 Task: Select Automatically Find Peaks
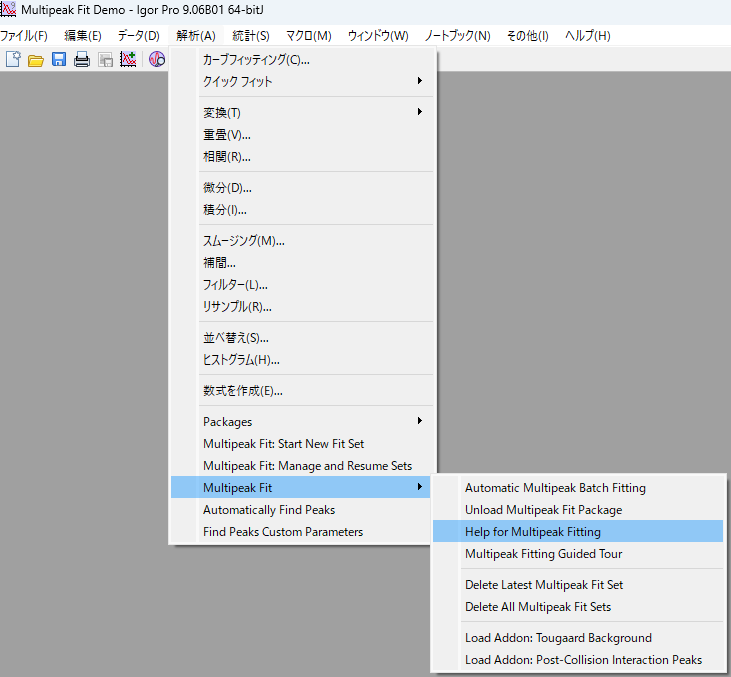[301, 510]
